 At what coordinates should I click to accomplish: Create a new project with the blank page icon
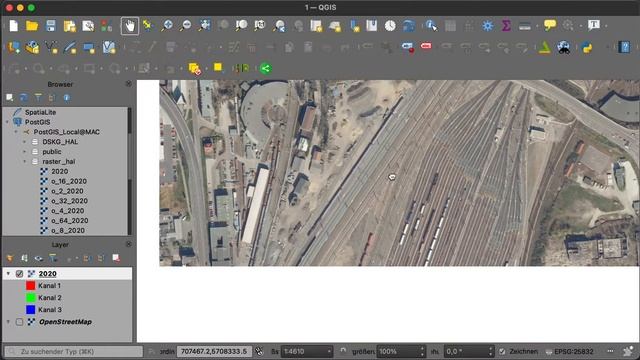[14, 26]
